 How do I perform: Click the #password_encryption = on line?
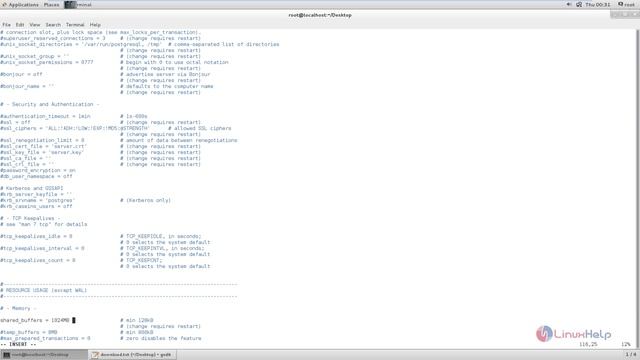[x=38, y=170]
